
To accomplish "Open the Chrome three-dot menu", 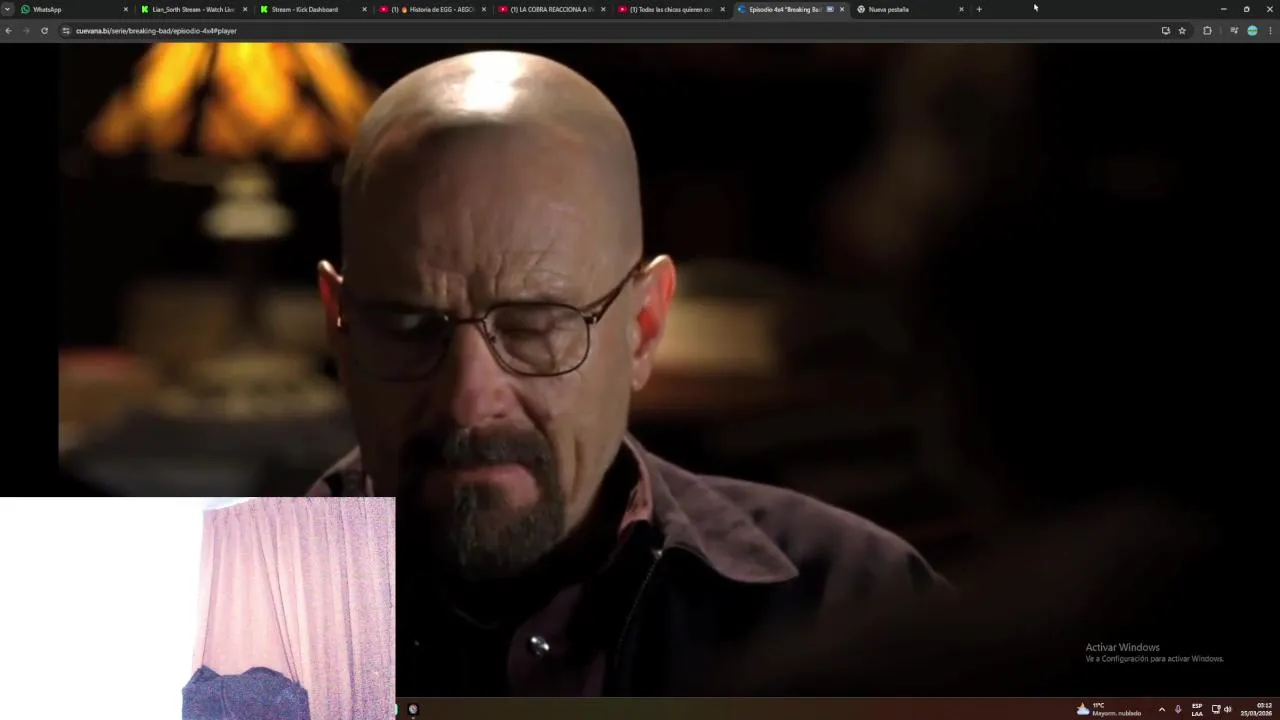I will click(x=1271, y=31).
